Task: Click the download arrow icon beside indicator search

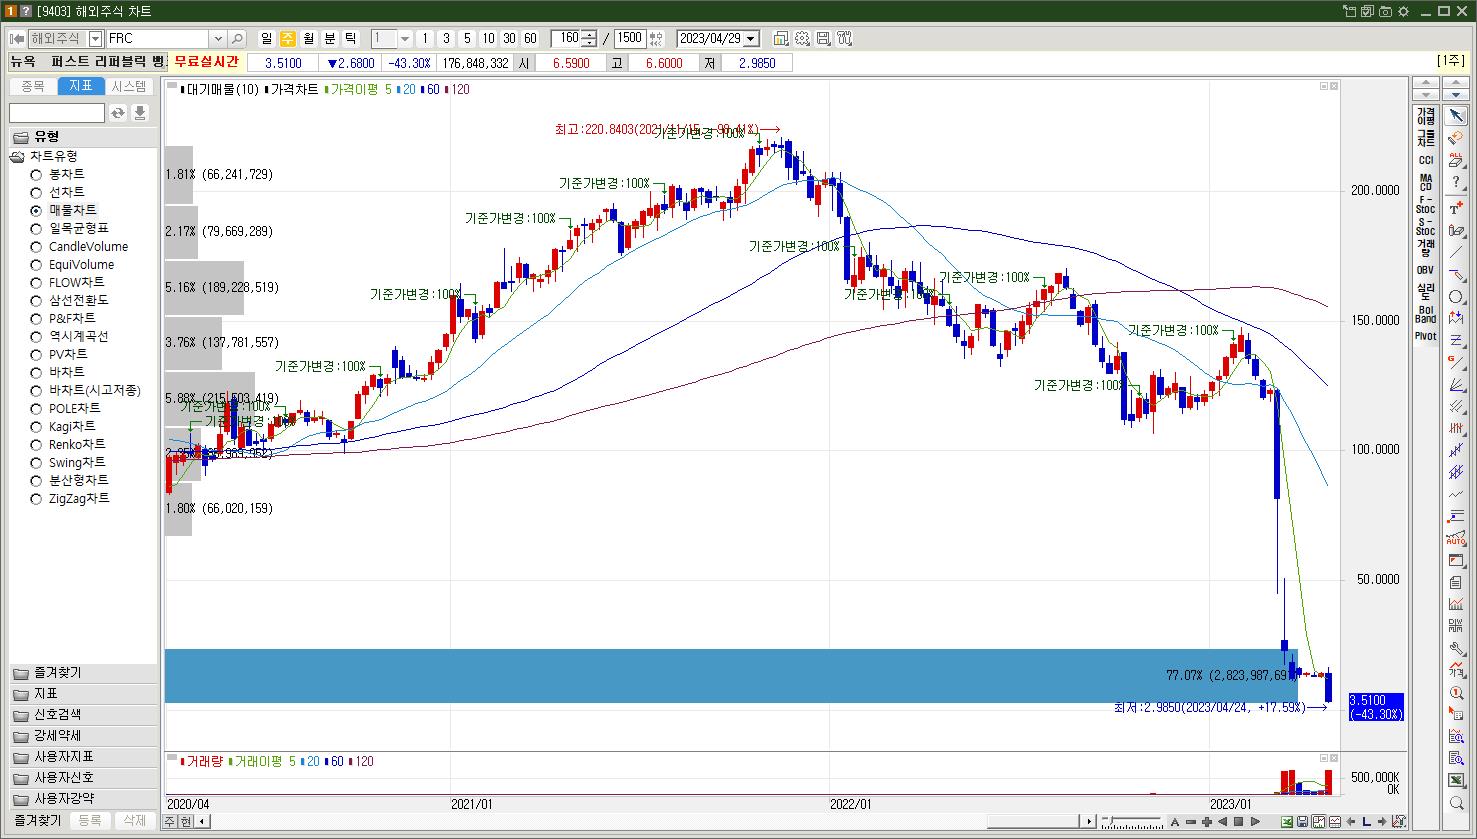Action: point(140,113)
